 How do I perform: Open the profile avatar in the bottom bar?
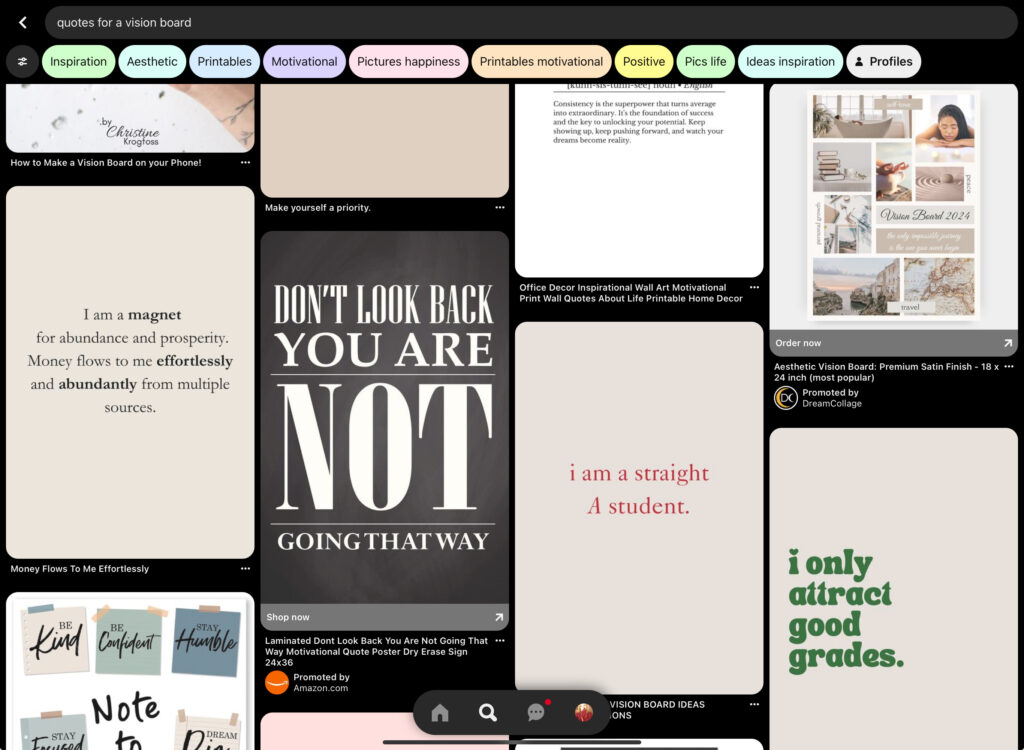click(x=583, y=713)
